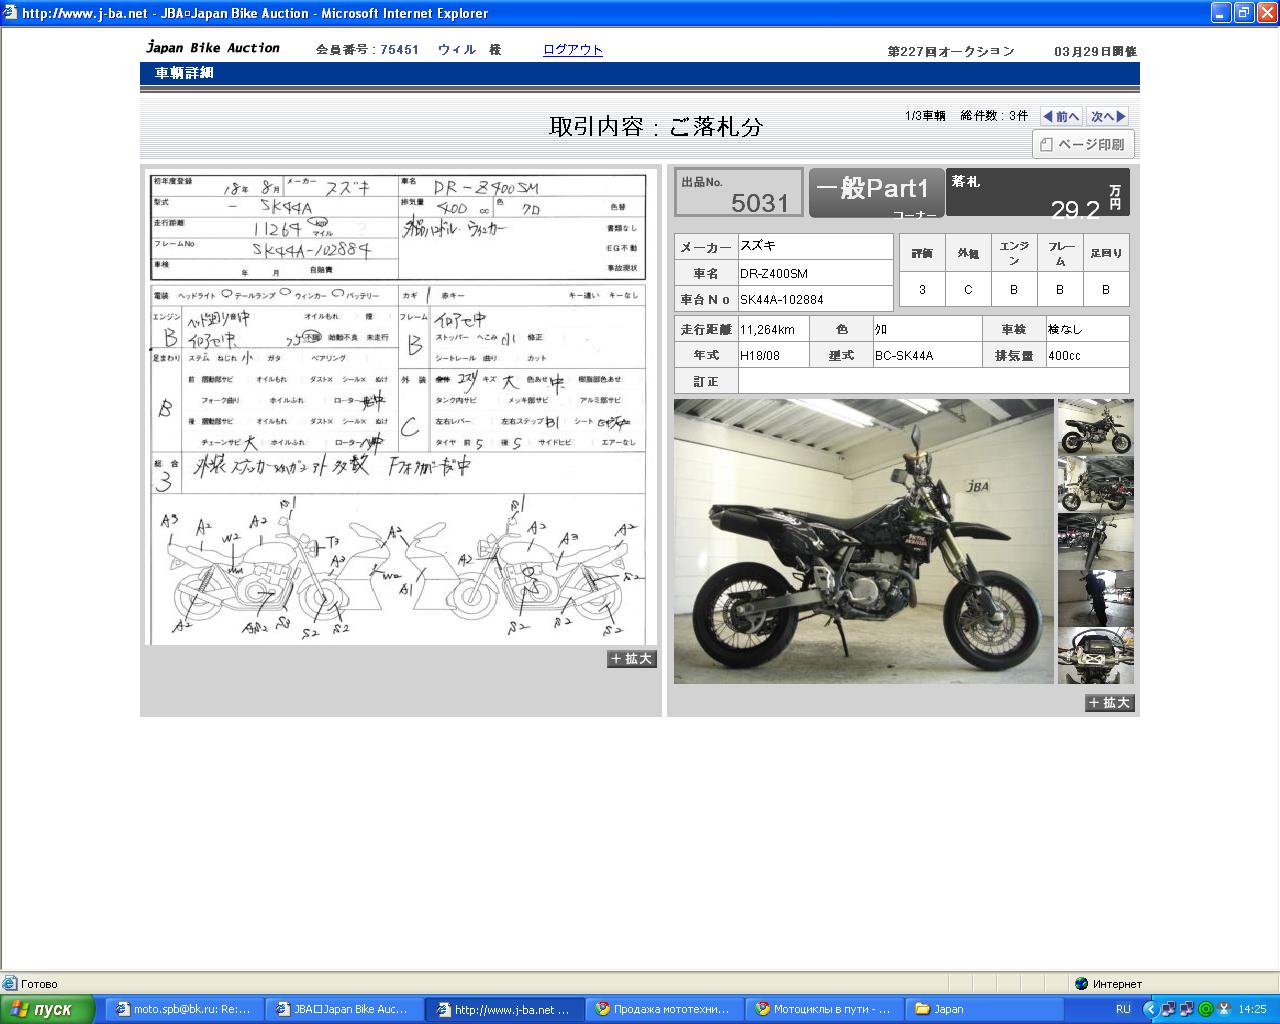Click the lot number 5031 box

point(739,192)
